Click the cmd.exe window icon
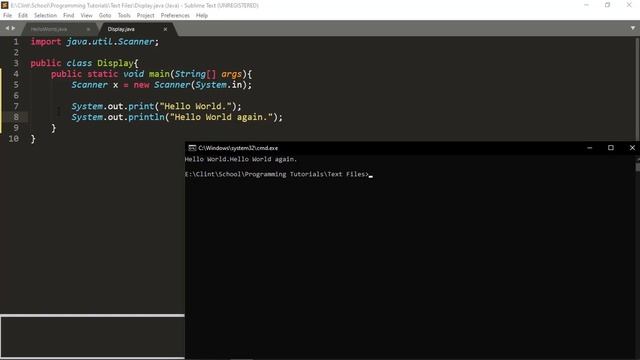This screenshot has height=360, width=640. coord(192,148)
